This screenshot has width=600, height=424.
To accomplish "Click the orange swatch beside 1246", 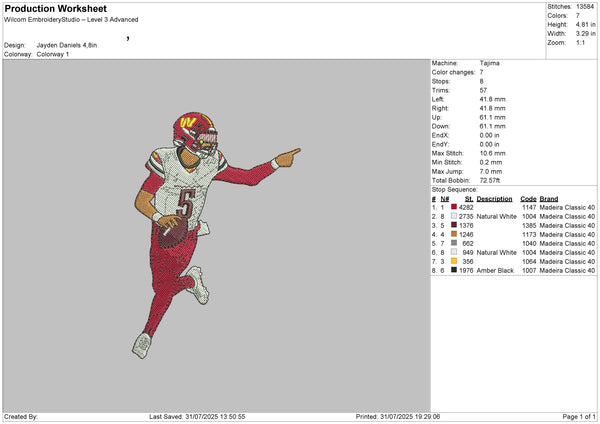I will [x=454, y=234].
